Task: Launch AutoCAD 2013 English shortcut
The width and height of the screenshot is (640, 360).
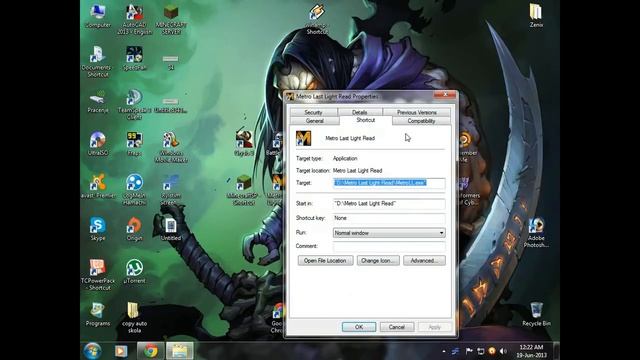Action: click(134, 19)
